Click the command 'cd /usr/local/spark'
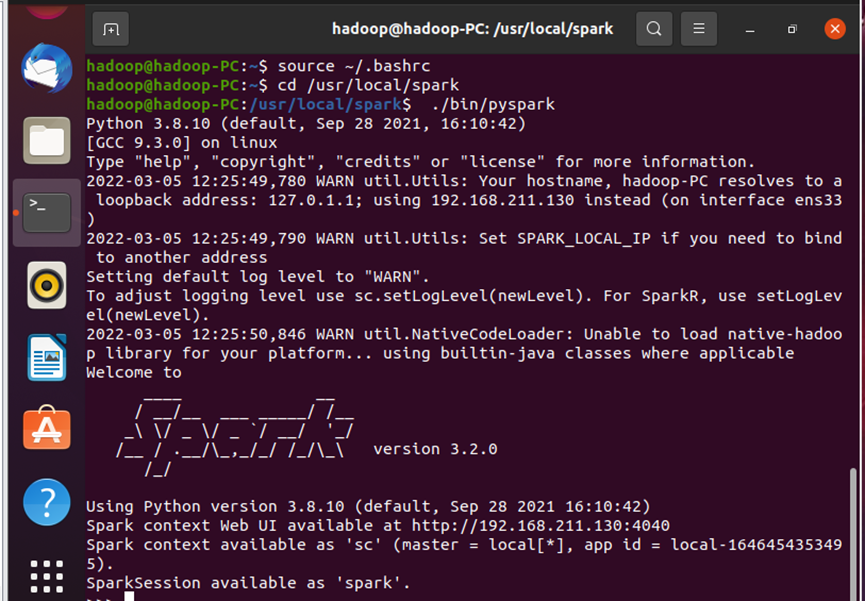Viewport: 865px width, 601px height. click(368, 86)
